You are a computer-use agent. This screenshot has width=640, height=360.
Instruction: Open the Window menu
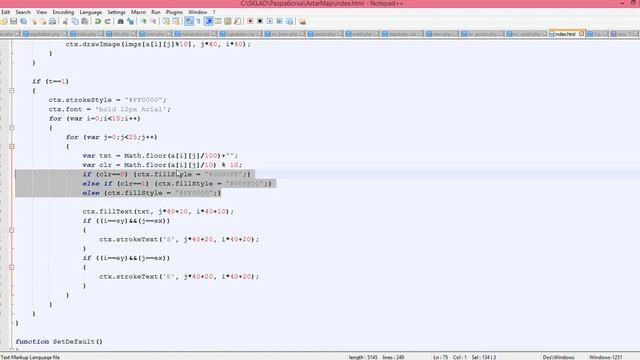click(198, 12)
